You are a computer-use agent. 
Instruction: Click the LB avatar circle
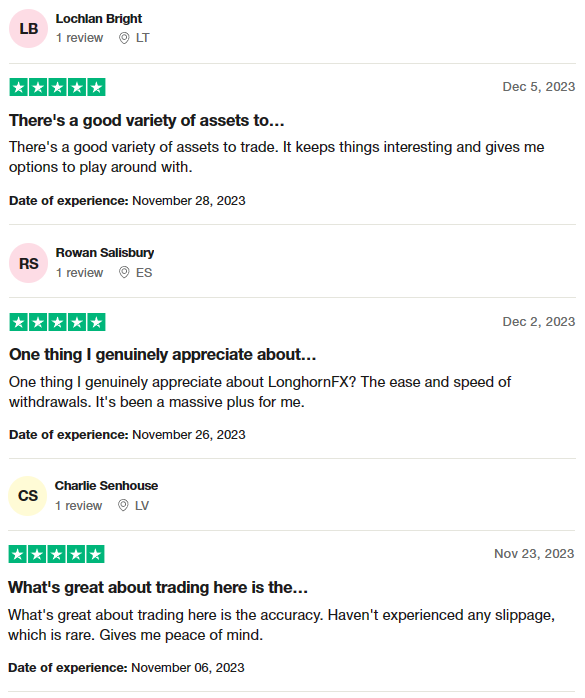[x=28, y=28]
